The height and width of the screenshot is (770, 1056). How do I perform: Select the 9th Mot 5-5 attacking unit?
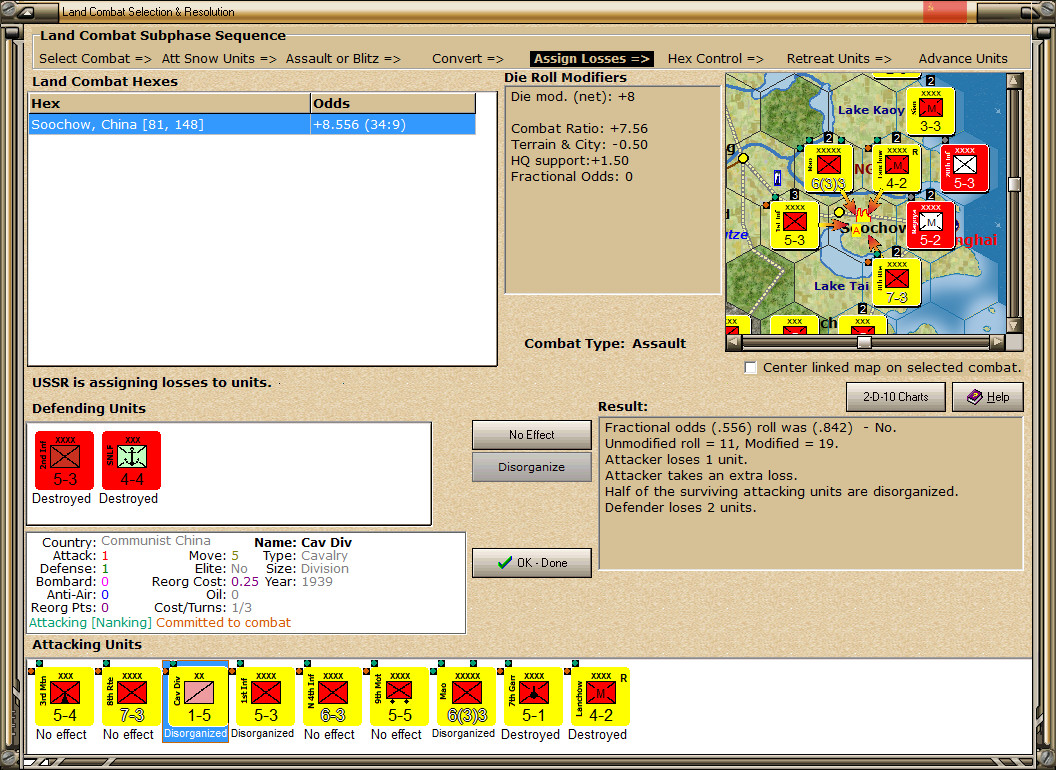pos(399,696)
